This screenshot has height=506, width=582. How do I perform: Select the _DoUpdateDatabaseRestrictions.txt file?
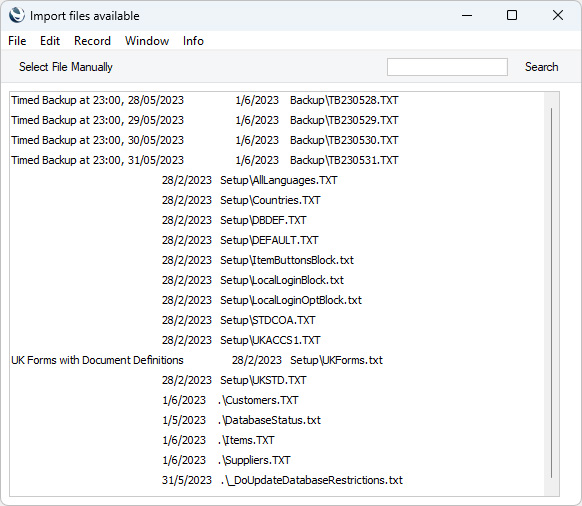(277, 480)
